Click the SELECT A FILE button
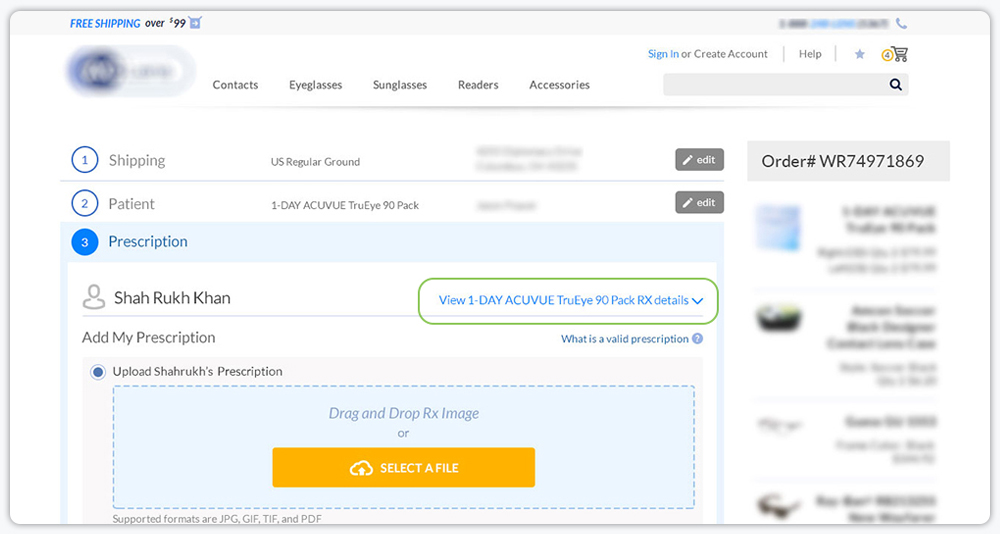 [x=404, y=468]
